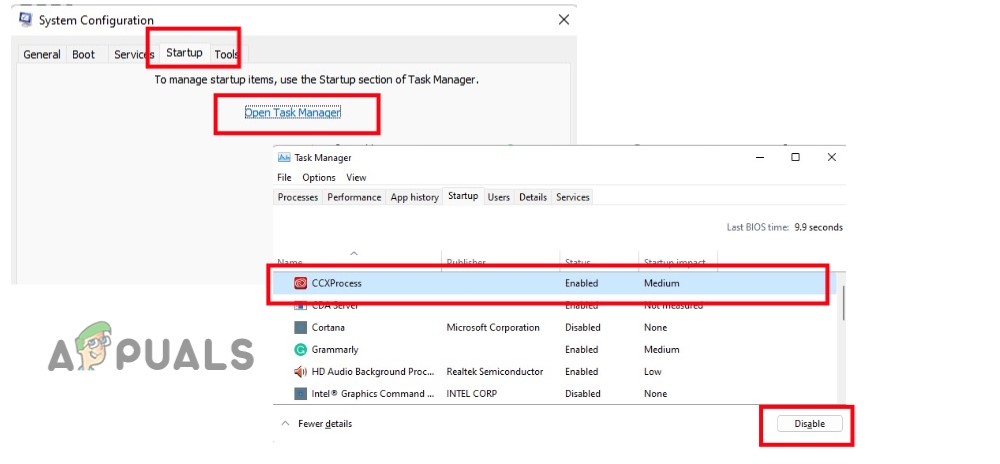This screenshot has height=464, width=1000.
Task: Click the Grammarly green icon
Action: tap(300, 349)
